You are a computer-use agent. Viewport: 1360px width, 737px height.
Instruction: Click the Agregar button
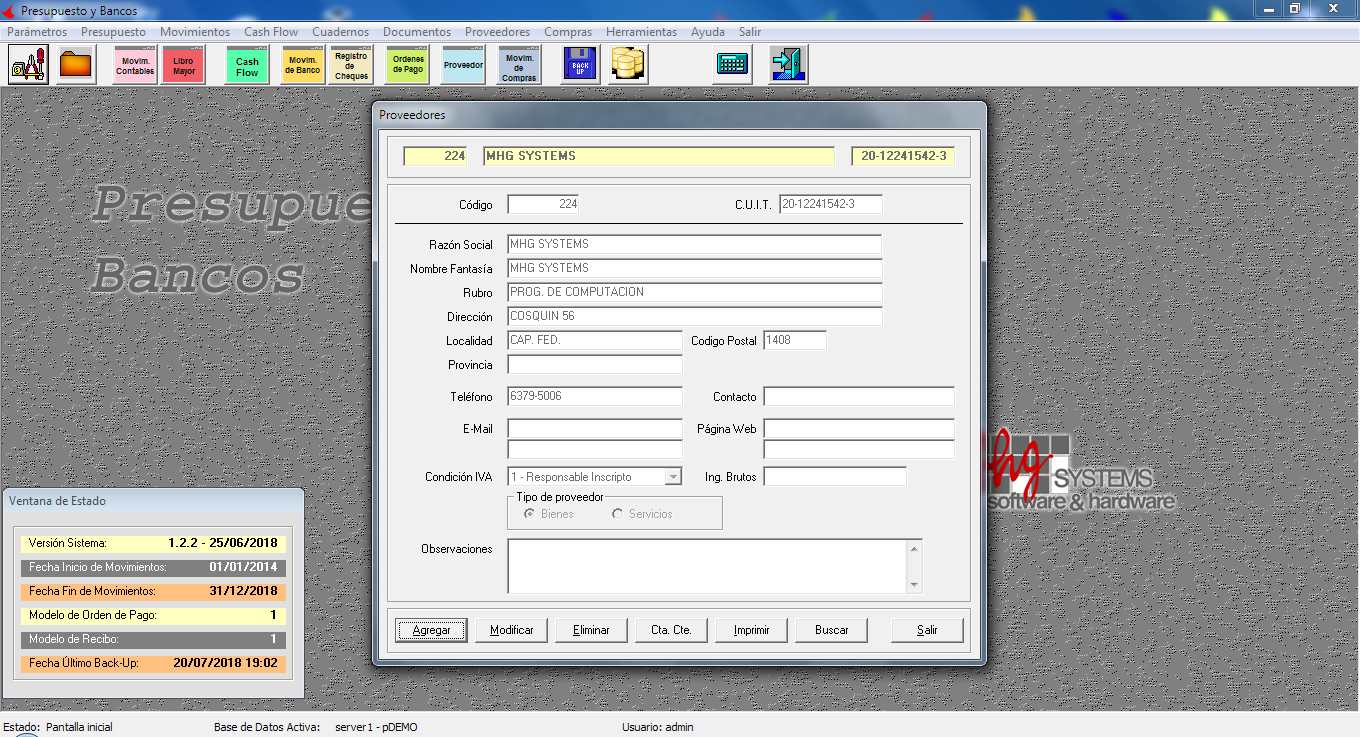point(432,630)
